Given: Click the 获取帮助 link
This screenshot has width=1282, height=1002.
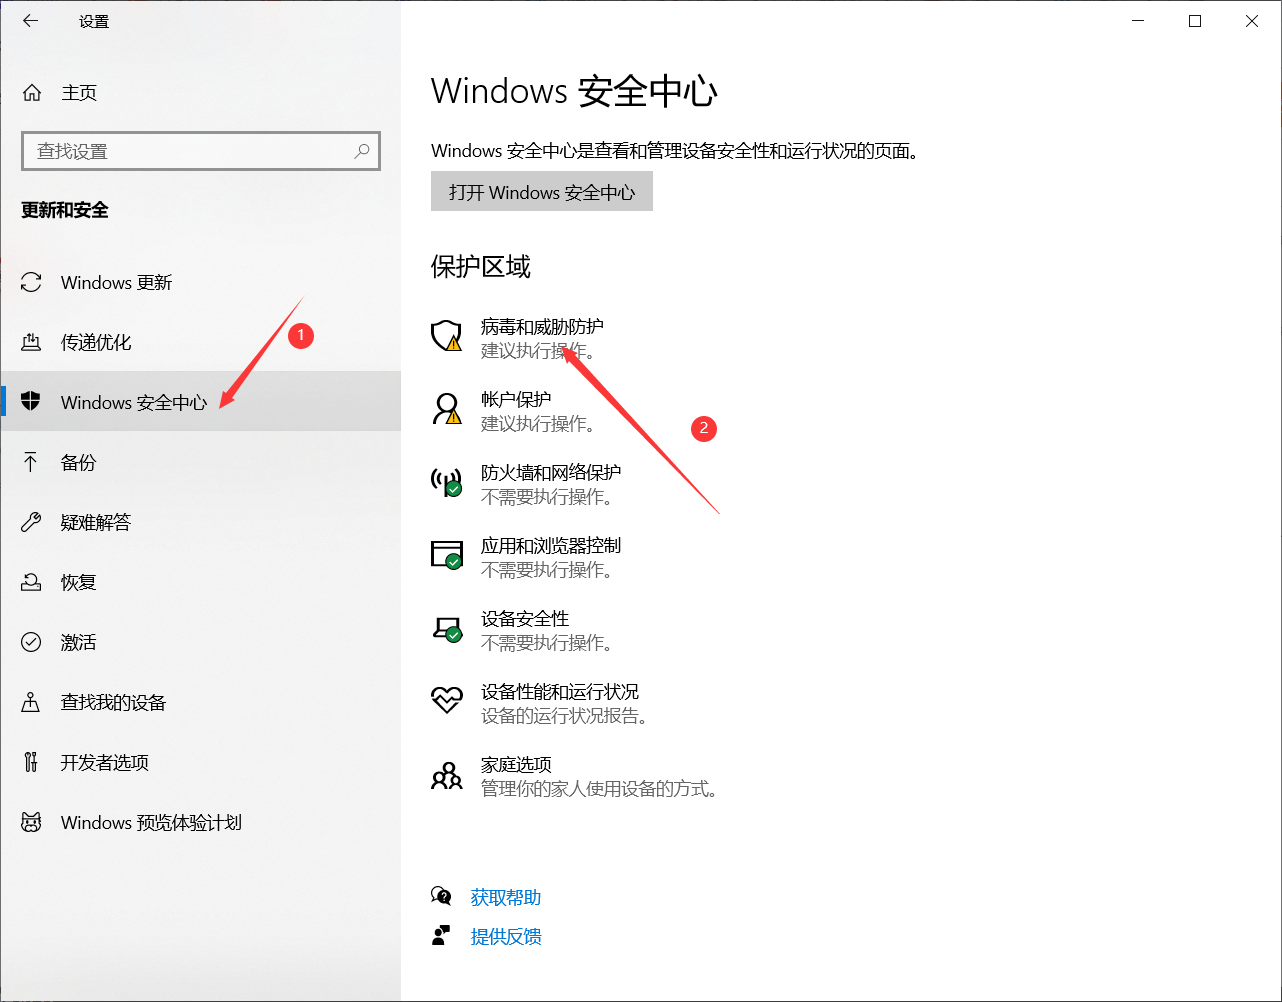Looking at the screenshot, I should (x=506, y=897).
